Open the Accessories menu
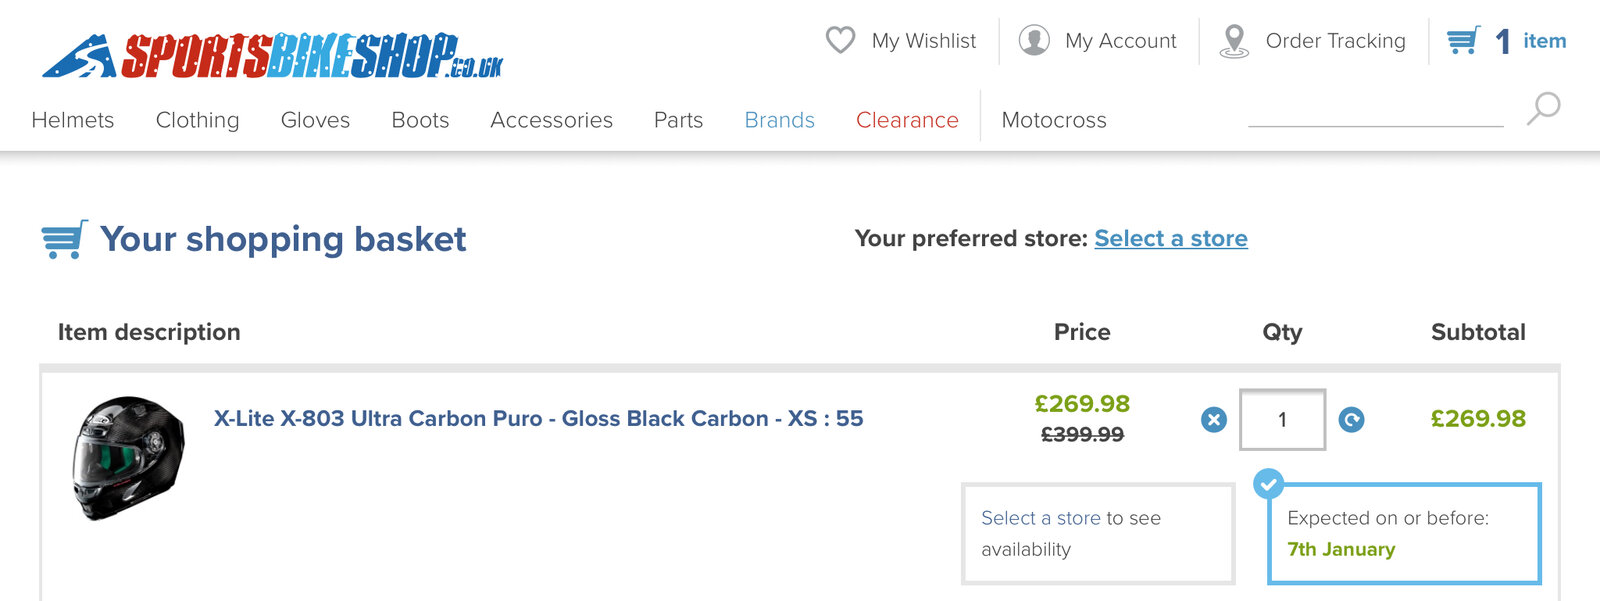Image resolution: width=1600 pixels, height=601 pixels. click(x=551, y=120)
